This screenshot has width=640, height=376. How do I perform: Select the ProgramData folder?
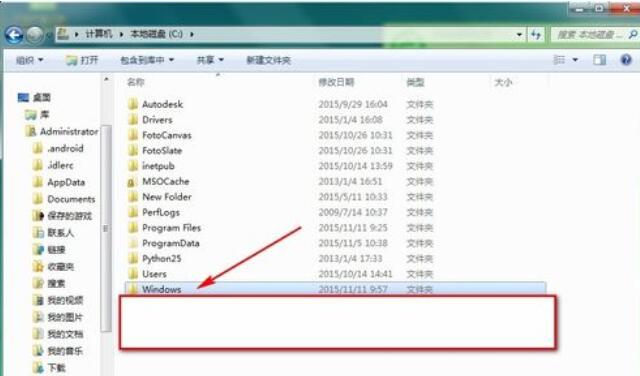pos(171,243)
